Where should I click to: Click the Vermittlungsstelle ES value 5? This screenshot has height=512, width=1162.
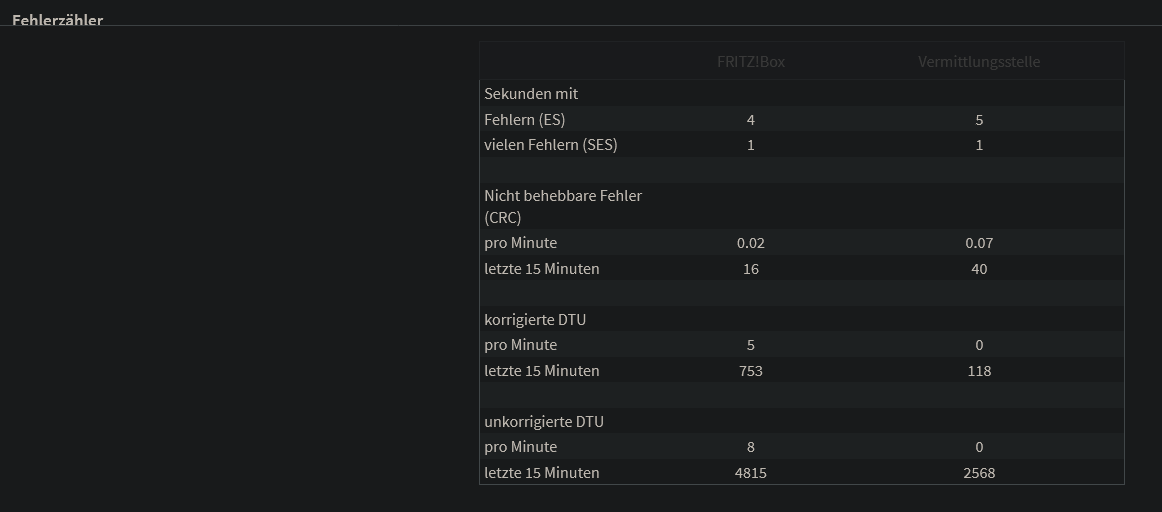click(979, 120)
